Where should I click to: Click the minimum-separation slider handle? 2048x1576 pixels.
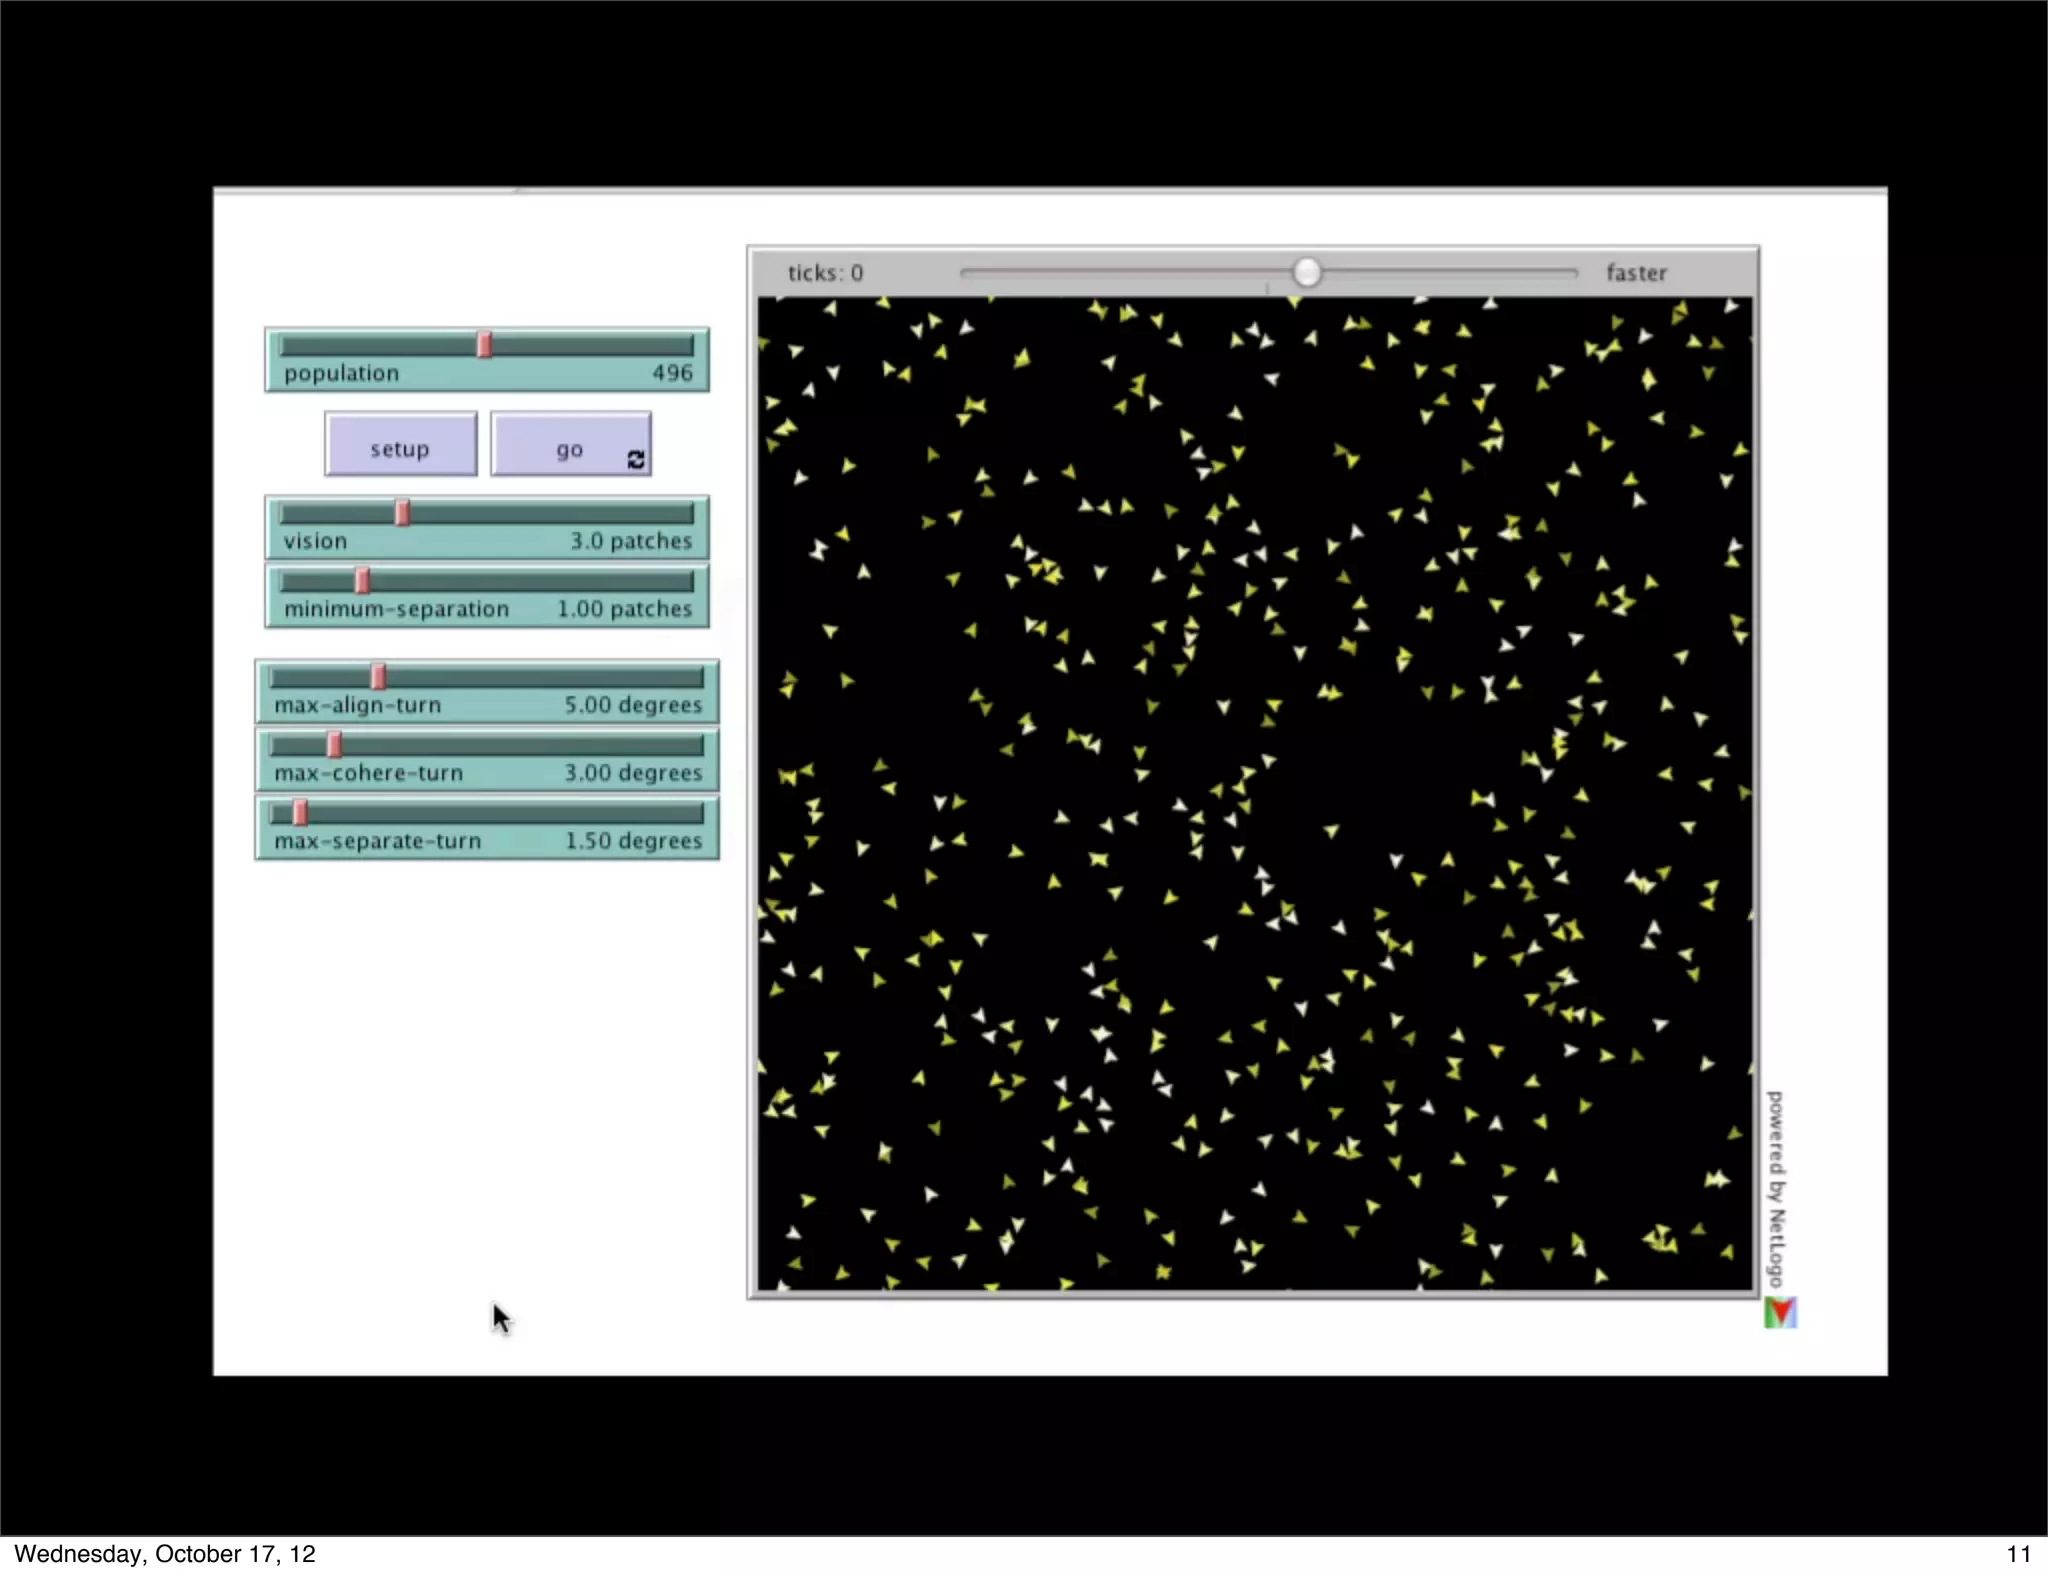[362, 581]
